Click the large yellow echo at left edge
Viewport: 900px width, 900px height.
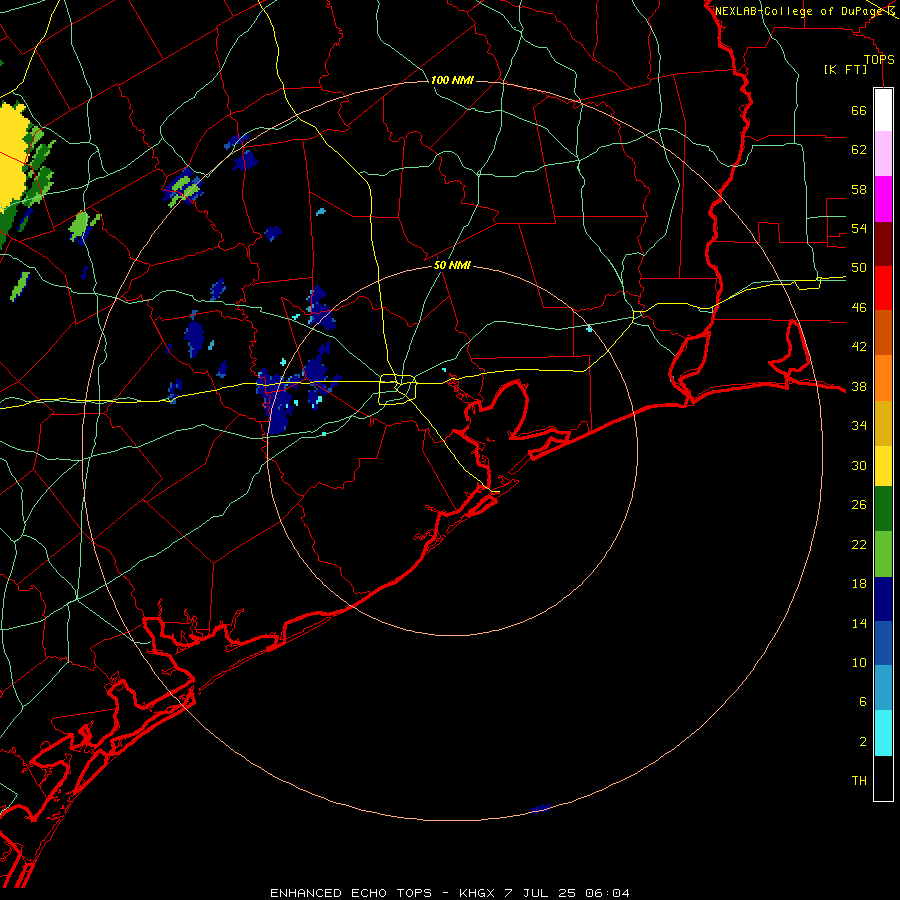(x=13, y=155)
